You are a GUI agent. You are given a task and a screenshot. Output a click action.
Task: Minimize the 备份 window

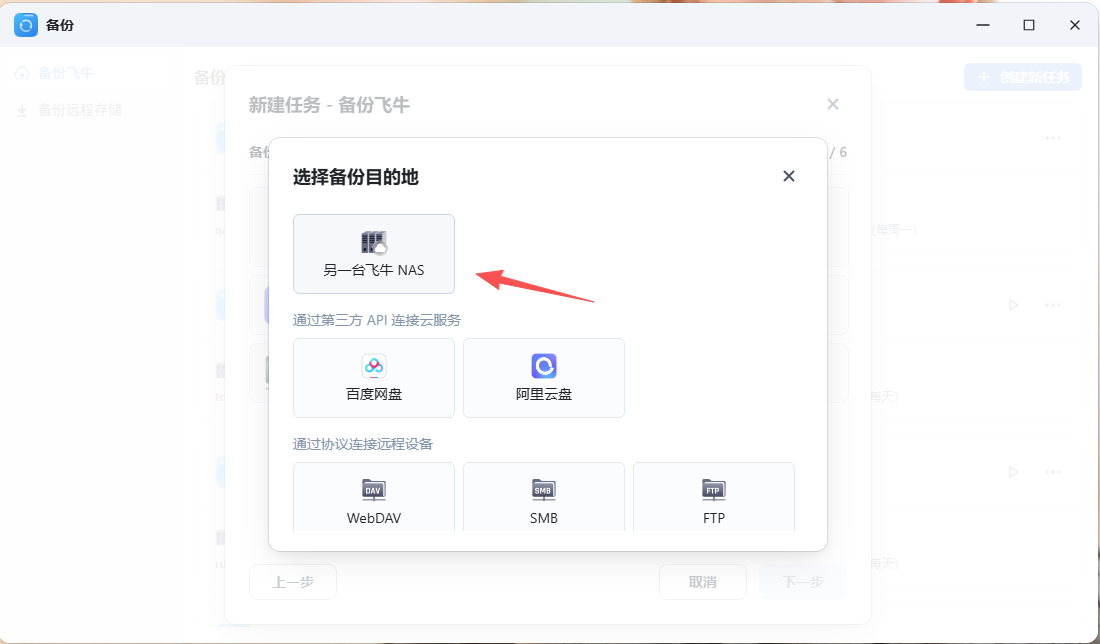click(983, 25)
